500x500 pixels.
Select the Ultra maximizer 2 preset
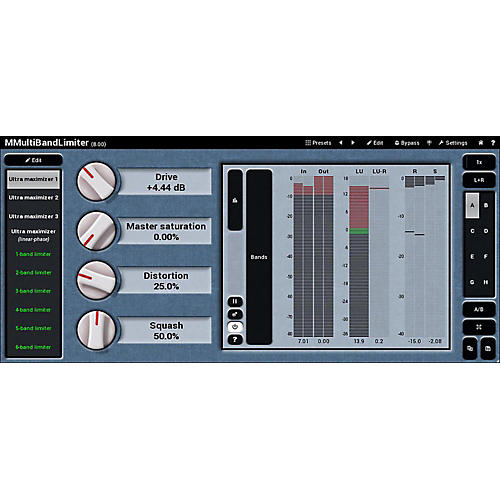point(33,198)
